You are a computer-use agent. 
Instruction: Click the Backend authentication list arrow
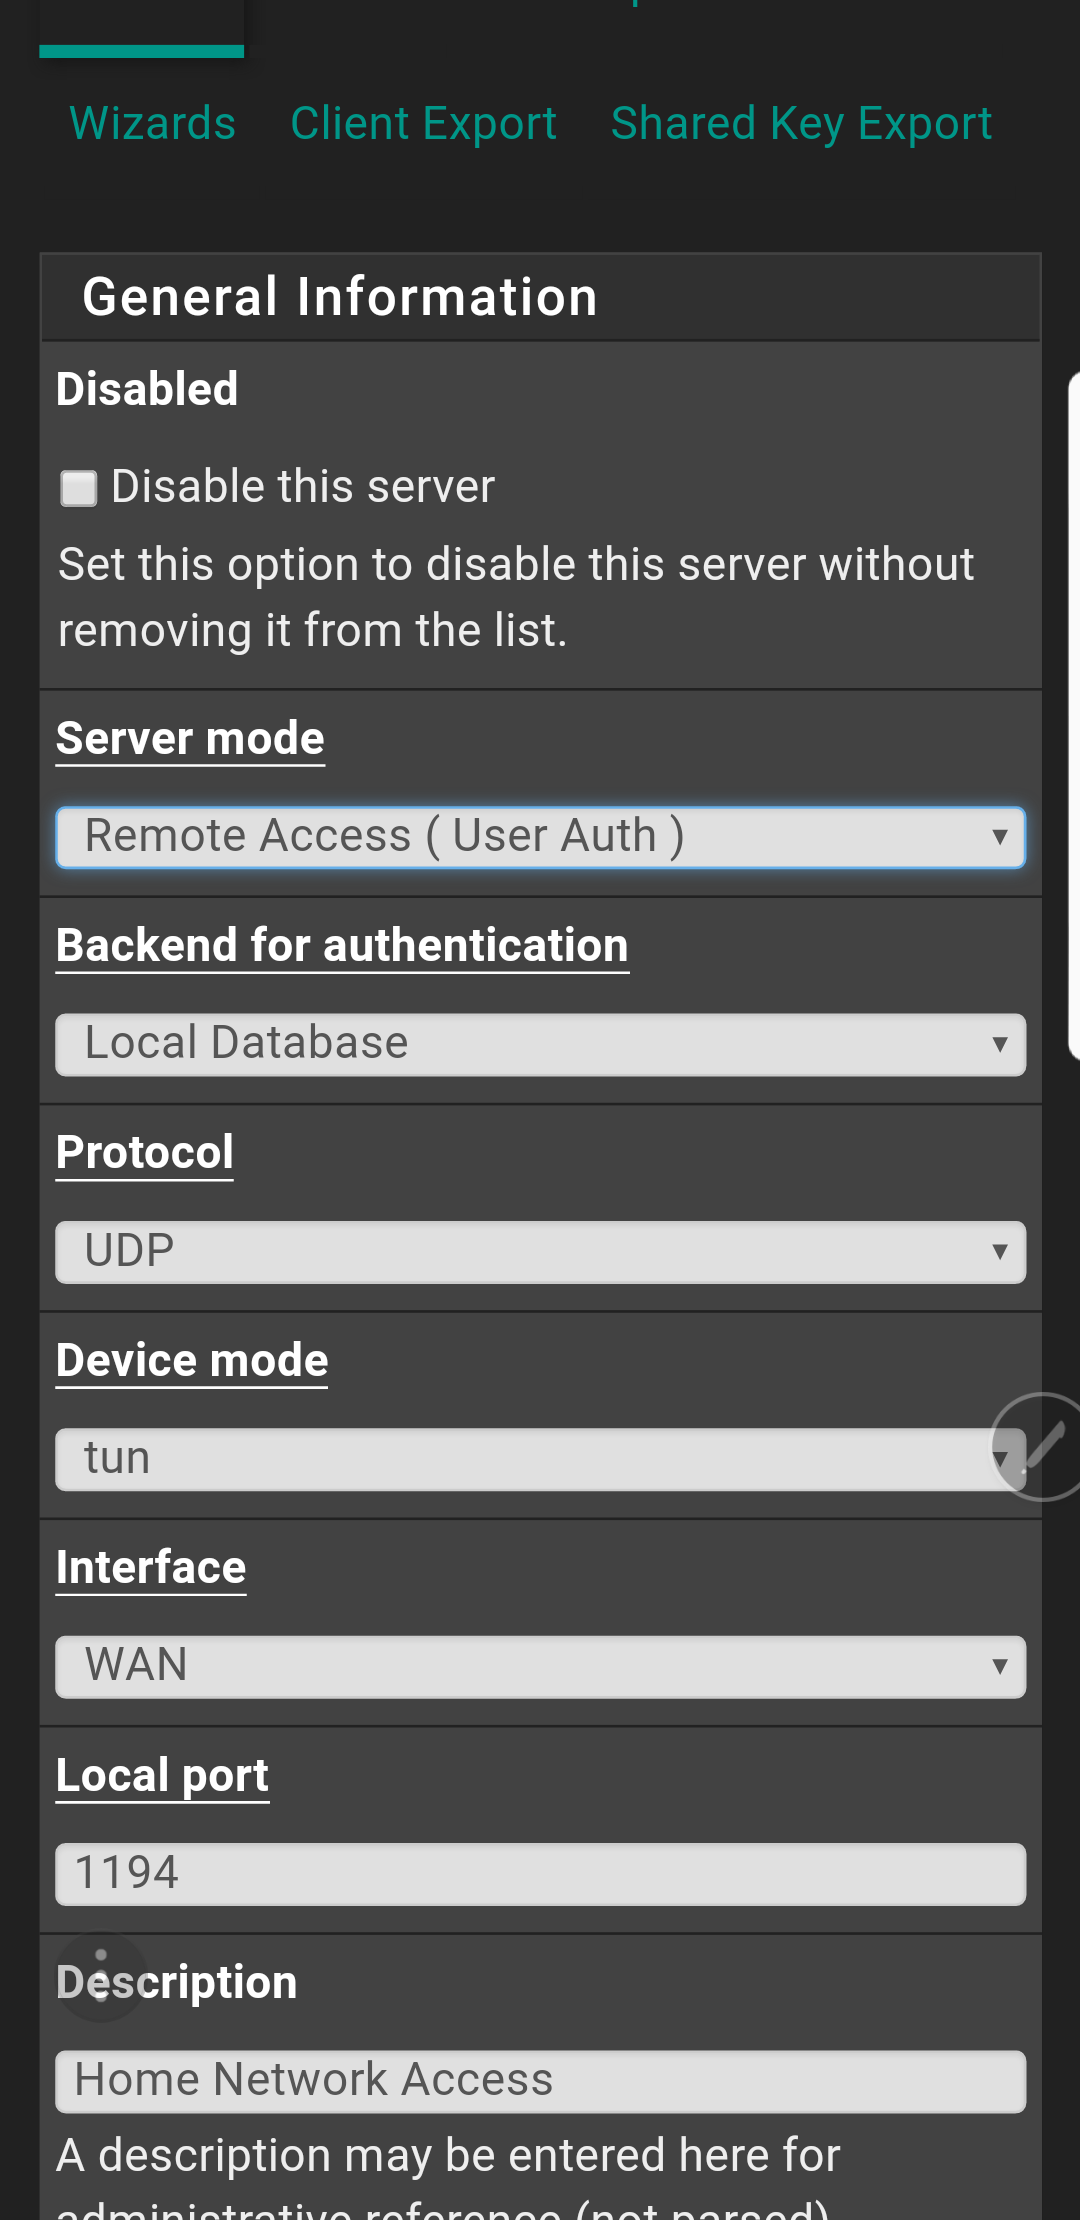click(x=999, y=1045)
